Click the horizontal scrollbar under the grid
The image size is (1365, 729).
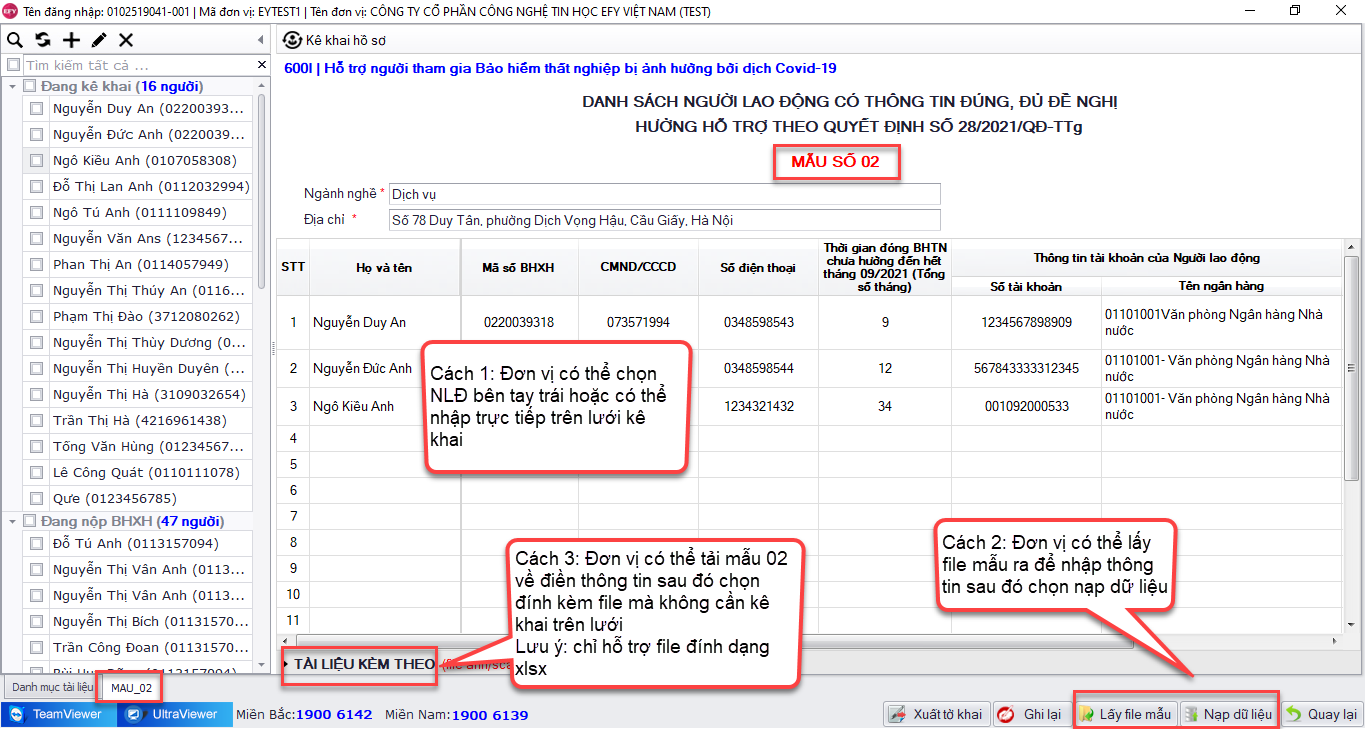[715, 641]
